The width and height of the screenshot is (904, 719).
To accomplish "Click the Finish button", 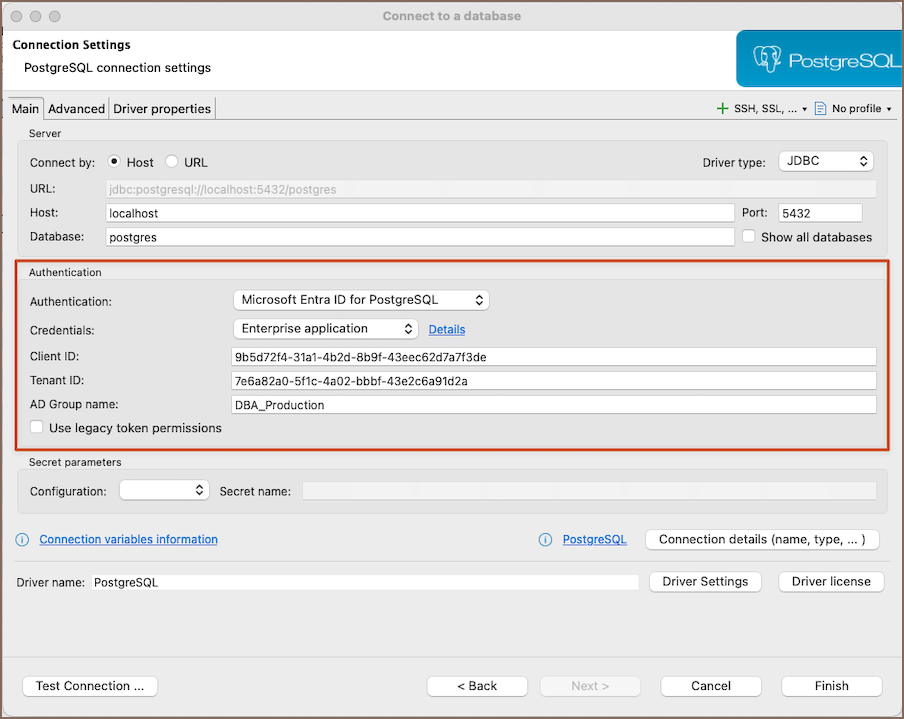I will click(x=831, y=686).
